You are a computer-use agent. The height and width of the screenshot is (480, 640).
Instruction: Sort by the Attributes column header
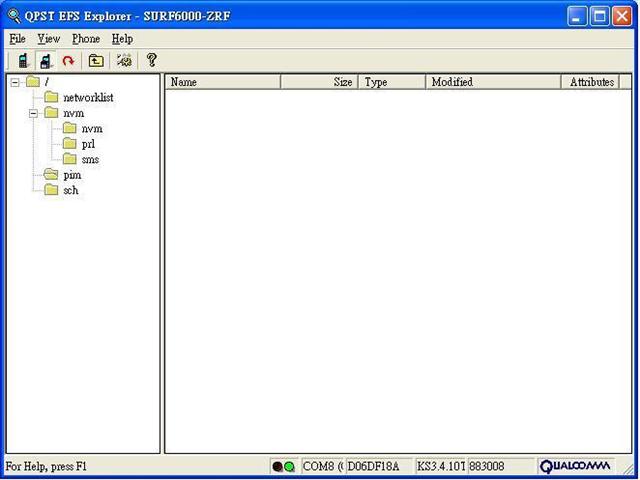[x=591, y=82]
